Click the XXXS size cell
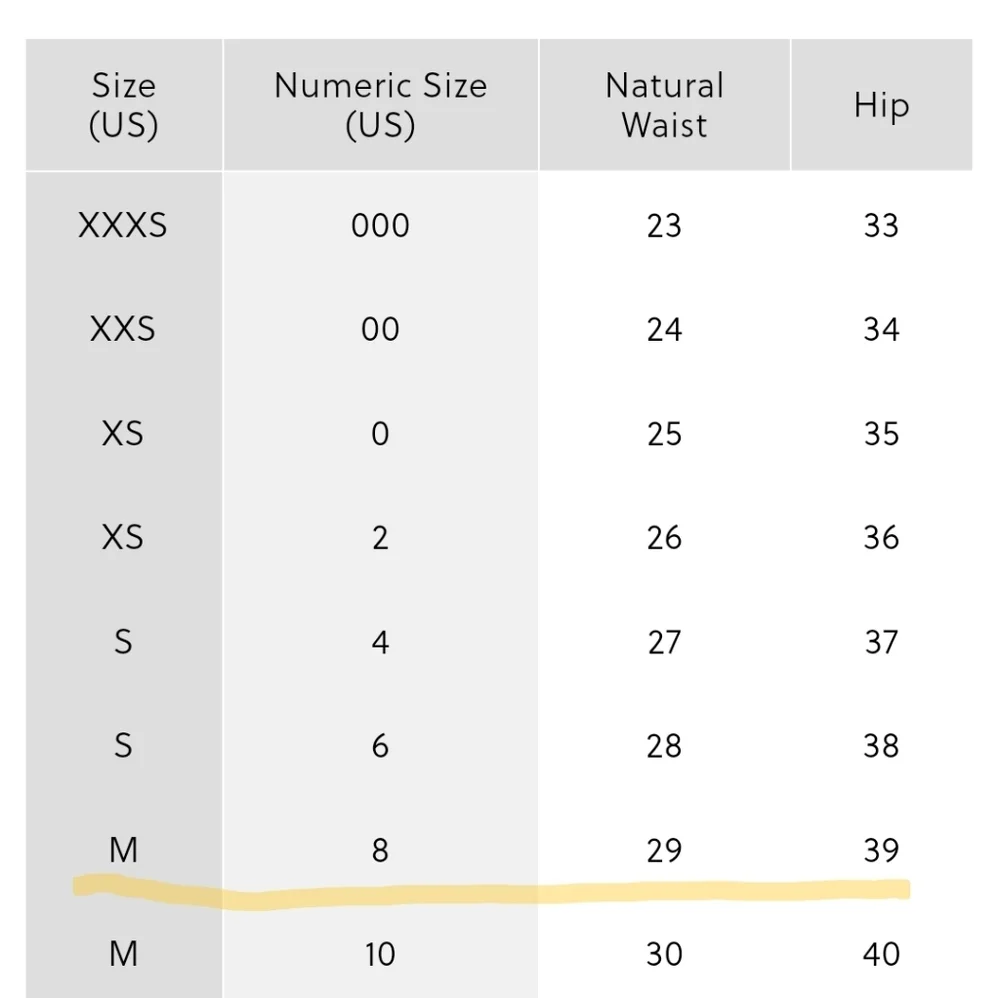 [x=123, y=226]
